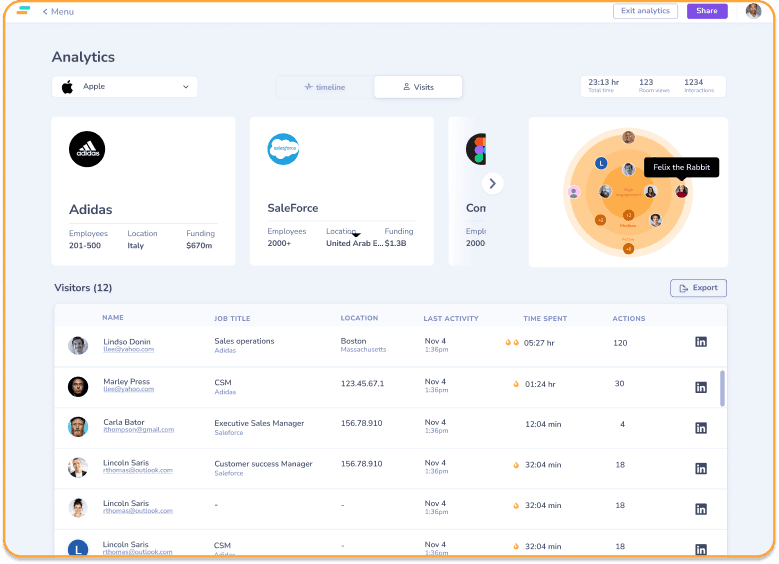The width and height of the screenshot is (779, 564).
Task: Sort by the LOCATION column header
Action: pos(359,318)
